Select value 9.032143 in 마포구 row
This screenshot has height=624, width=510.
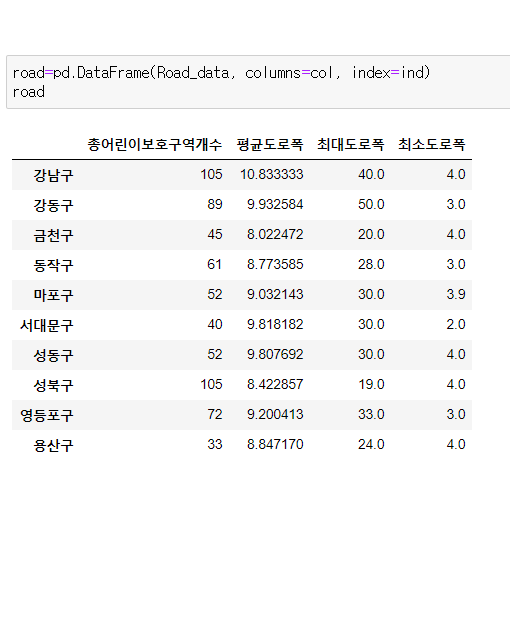point(275,294)
